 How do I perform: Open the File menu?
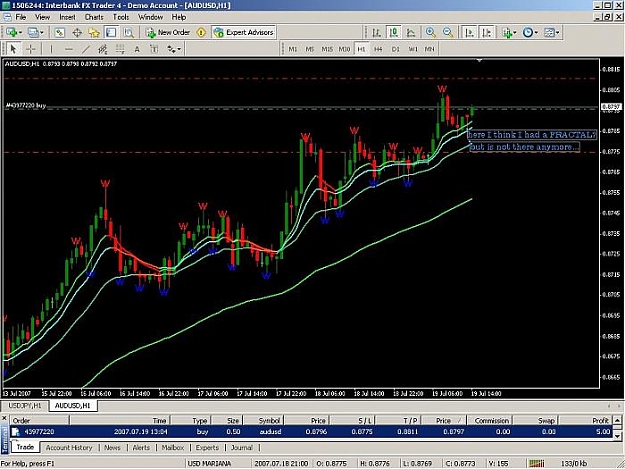(x=21, y=17)
